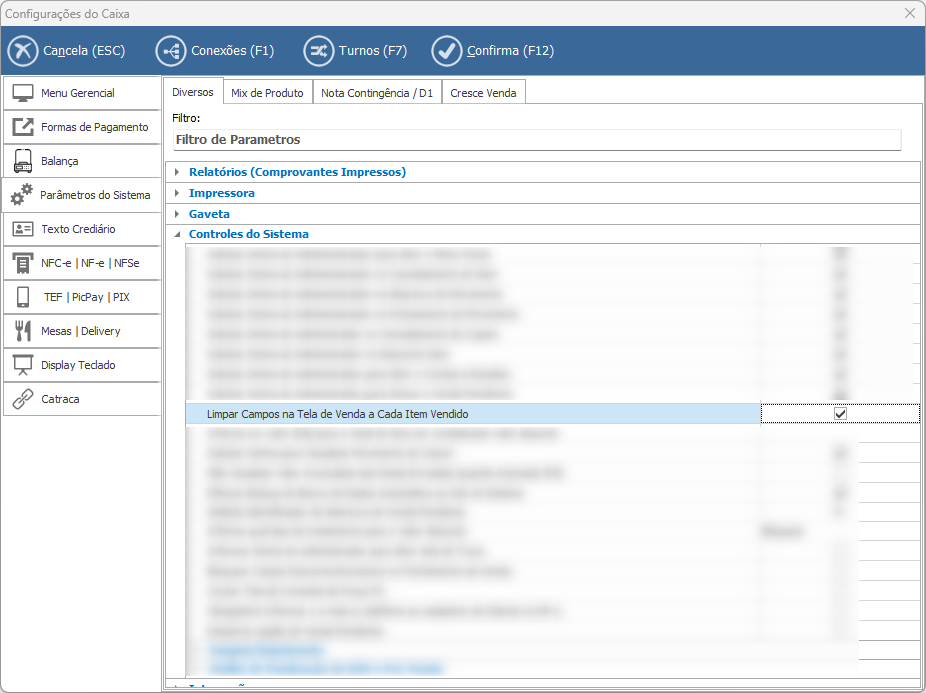Uncheck Limpar Campos na Tela de Venda
This screenshot has height=693, width=926.
(840, 414)
